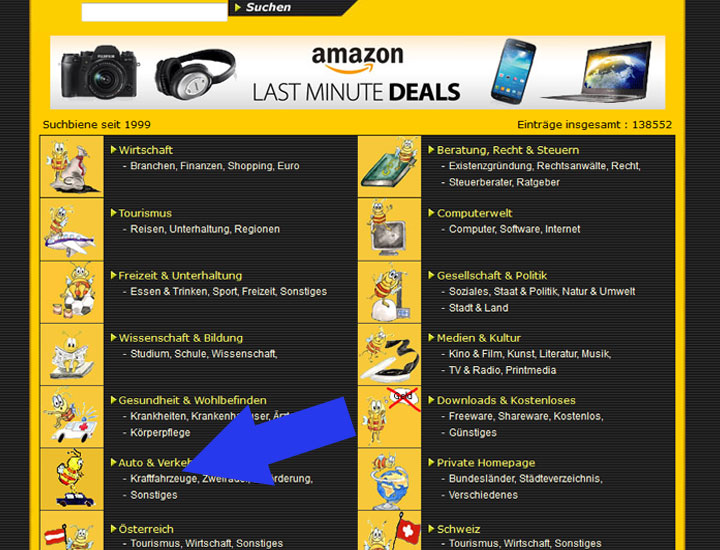Select the Private Homepage globe icon
This screenshot has width=720, height=550.
click(x=389, y=479)
